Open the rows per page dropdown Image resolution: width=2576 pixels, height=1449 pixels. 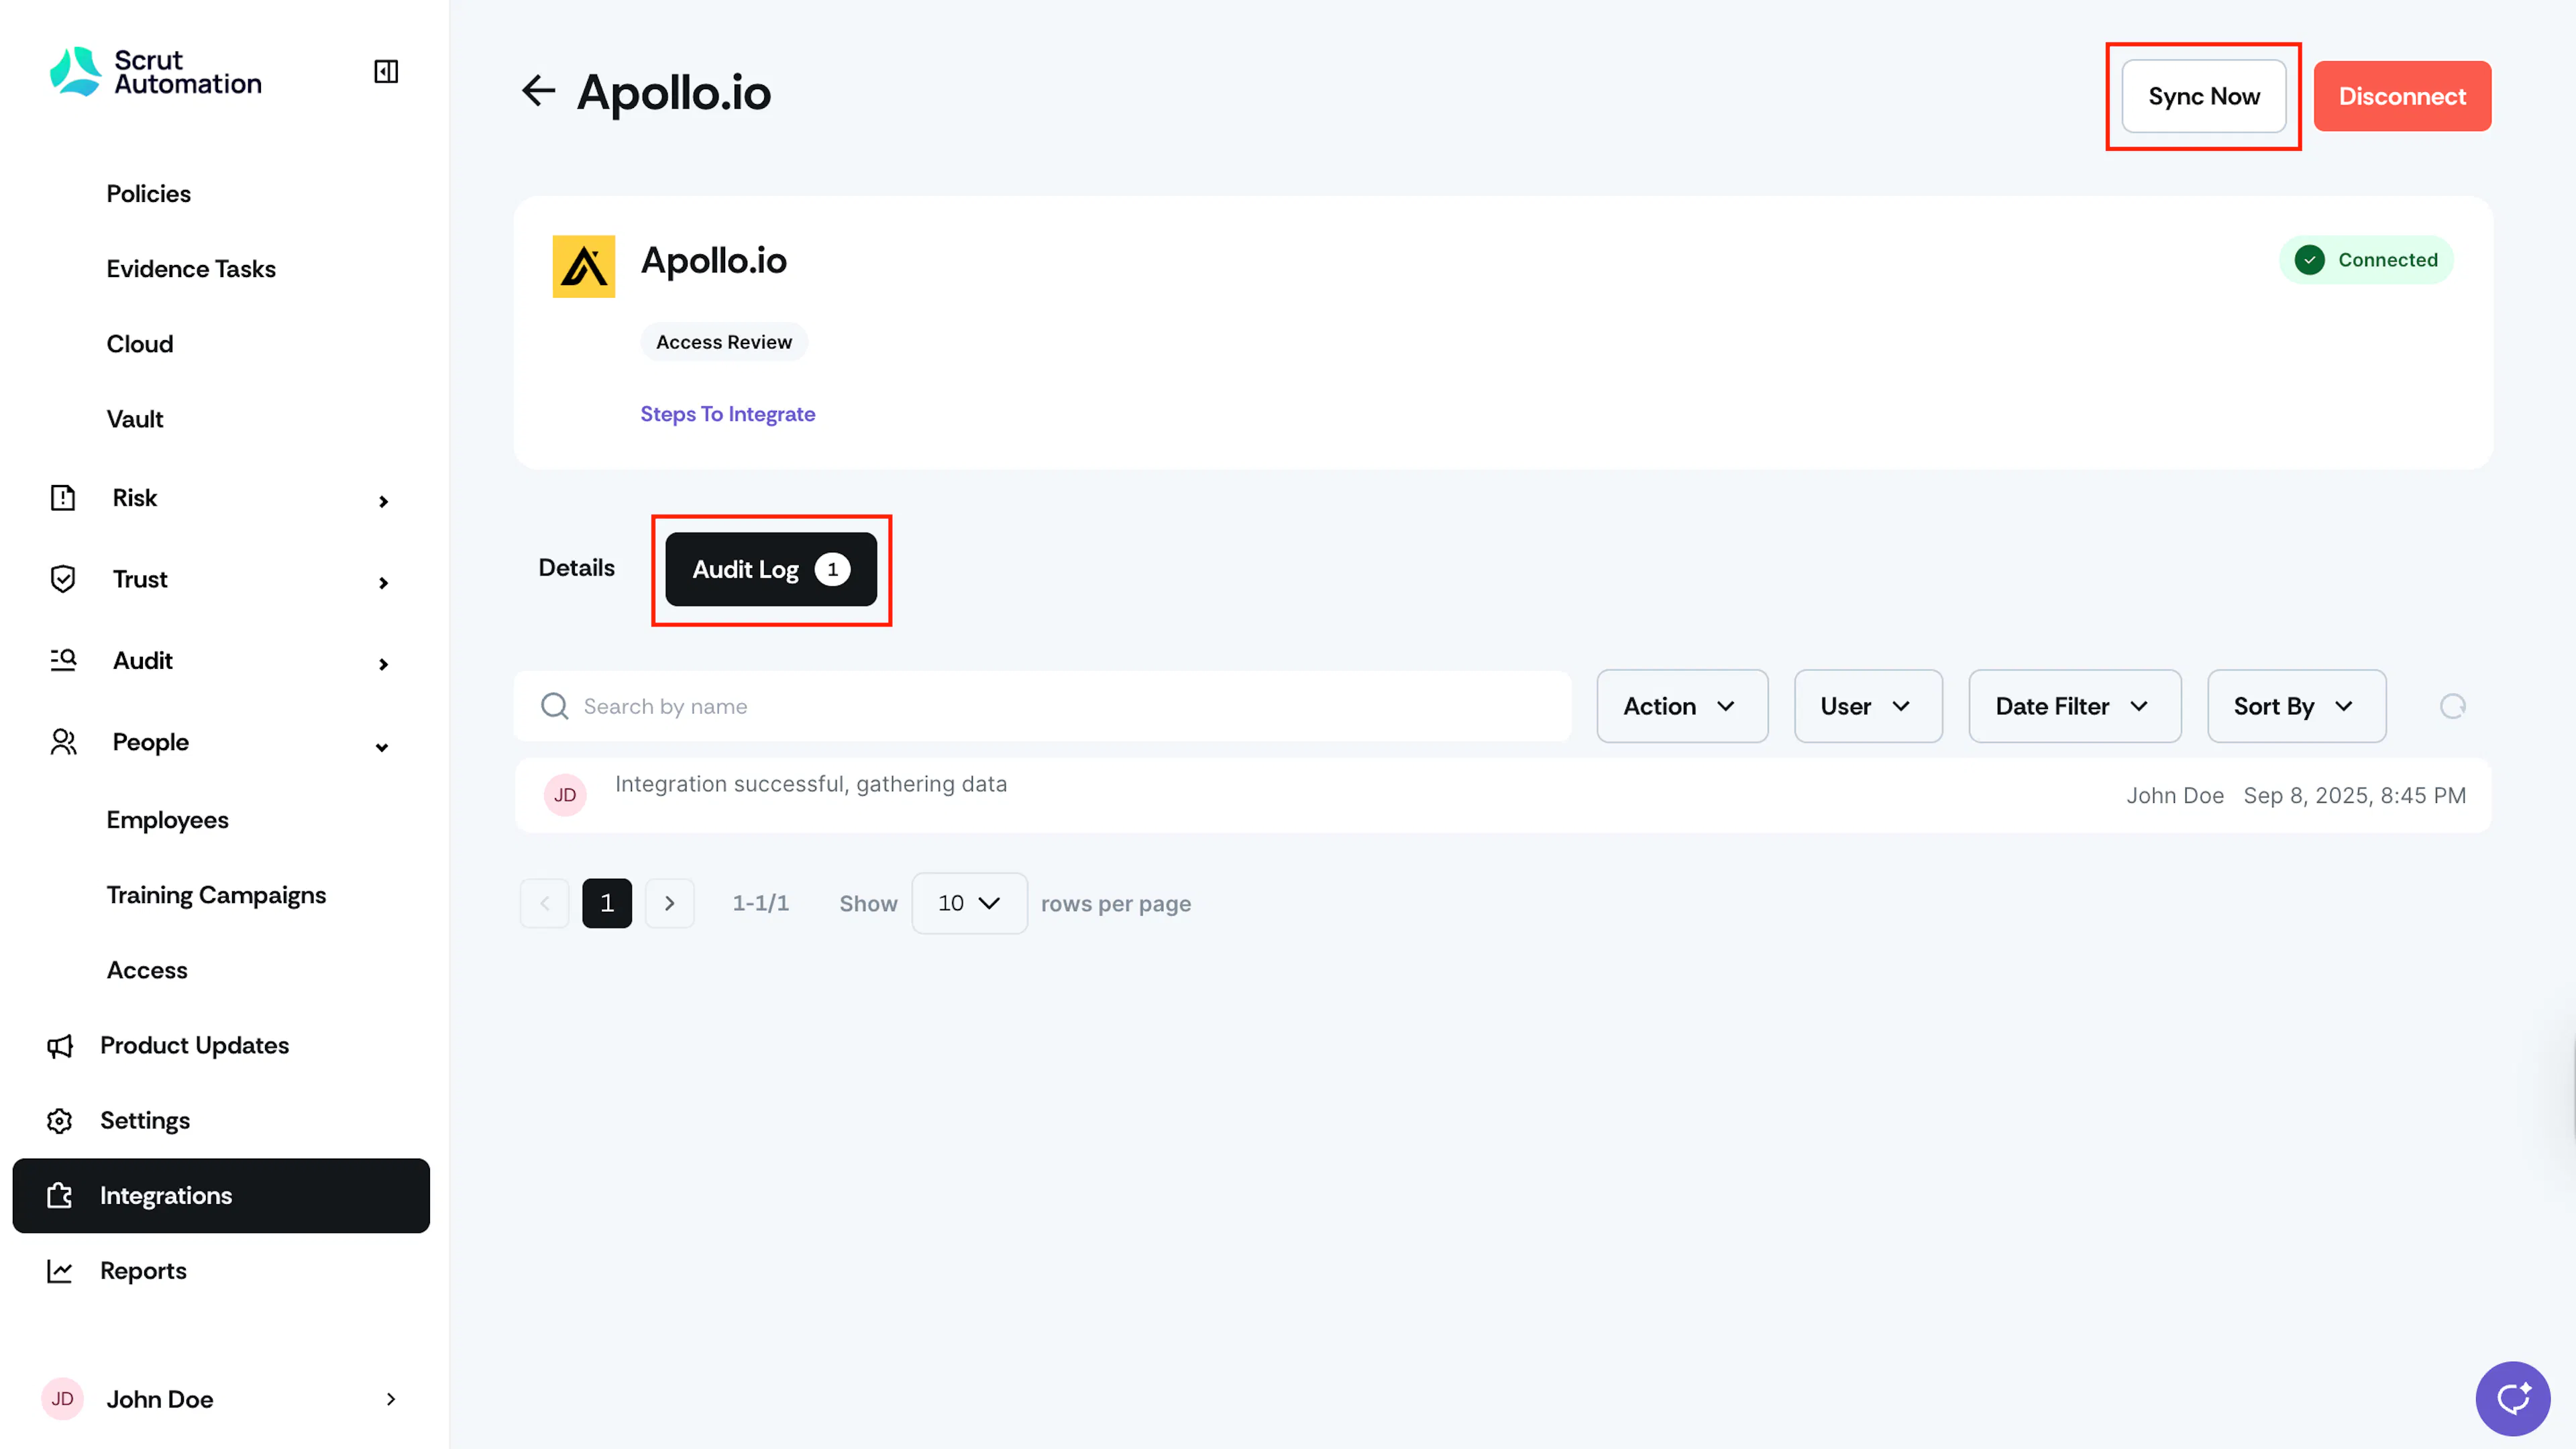pos(969,903)
